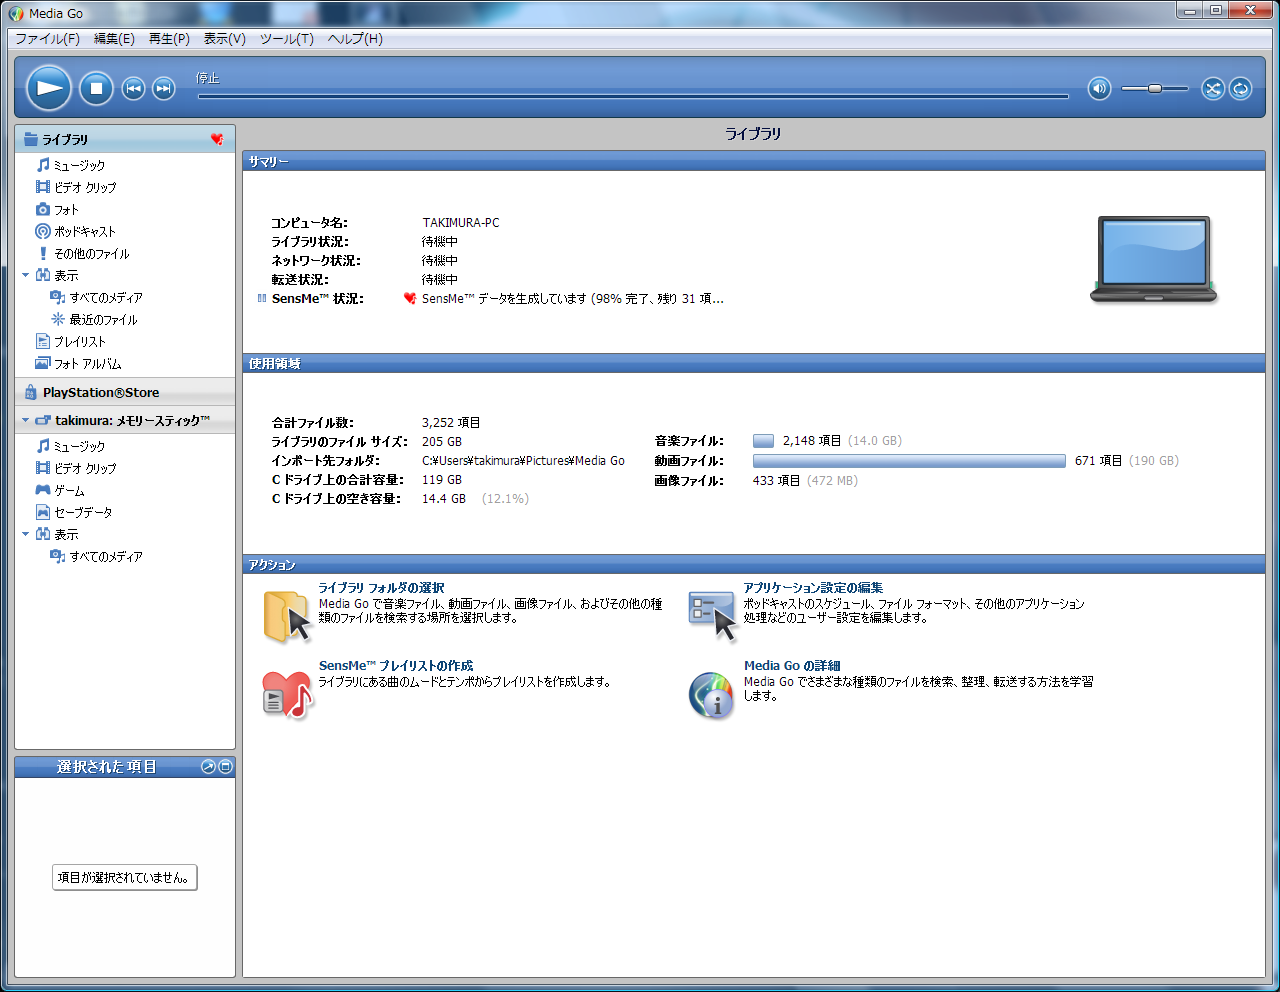Image resolution: width=1280 pixels, height=992 pixels.
Task: Stop playback with the Stop button
Action: point(97,88)
